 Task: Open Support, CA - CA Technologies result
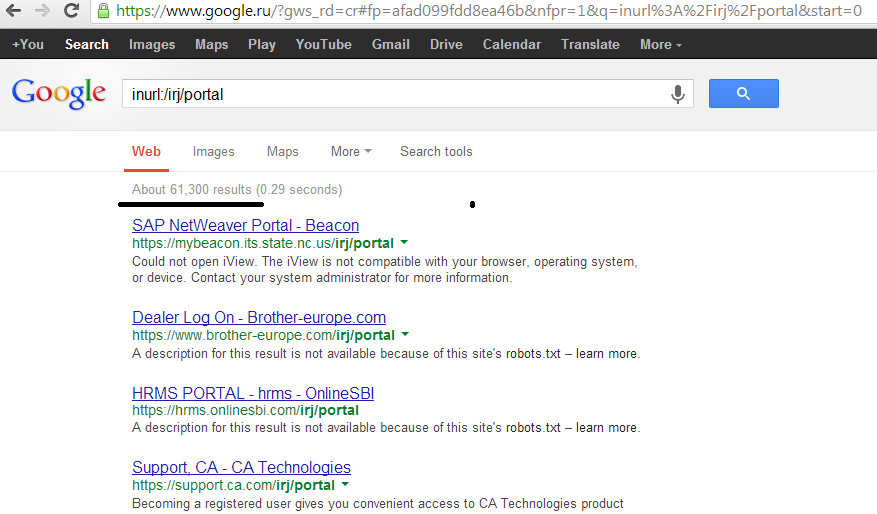pyautogui.click(x=241, y=467)
